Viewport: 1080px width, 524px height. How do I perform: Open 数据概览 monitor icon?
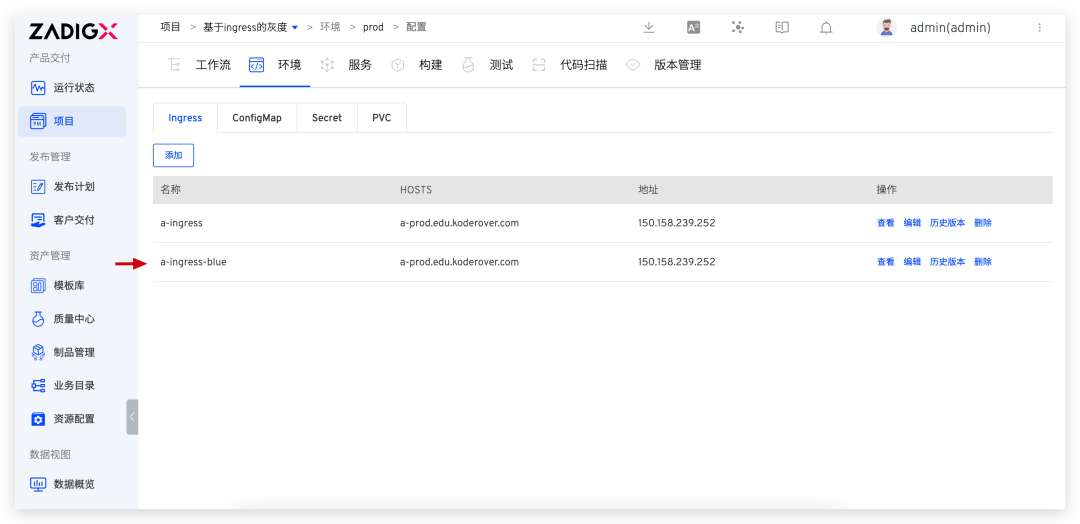(38, 484)
